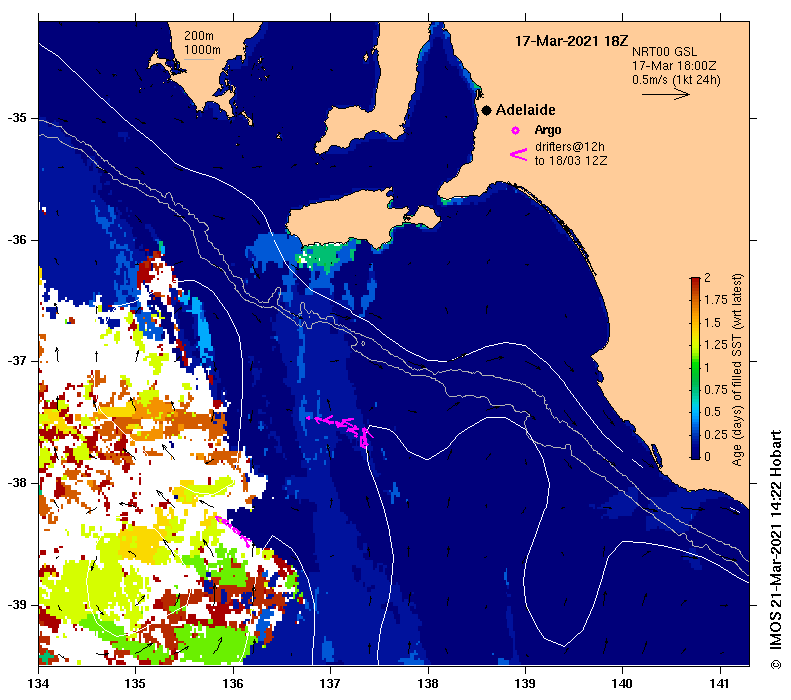The width and height of the screenshot is (791, 700).
Task: Click the 'NRT00 GSL' label
Action: click(x=664, y=52)
